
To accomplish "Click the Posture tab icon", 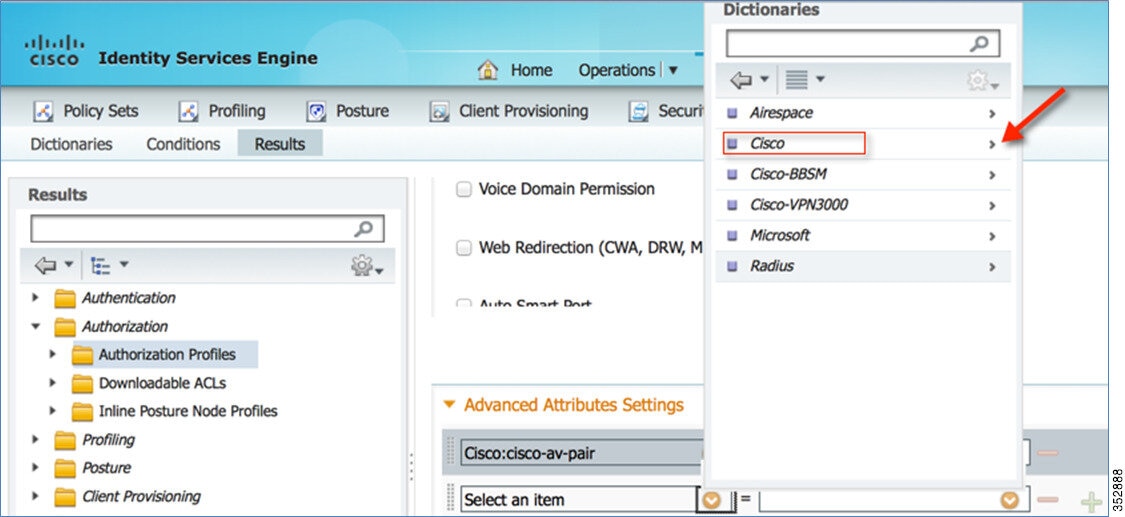I will point(316,111).
